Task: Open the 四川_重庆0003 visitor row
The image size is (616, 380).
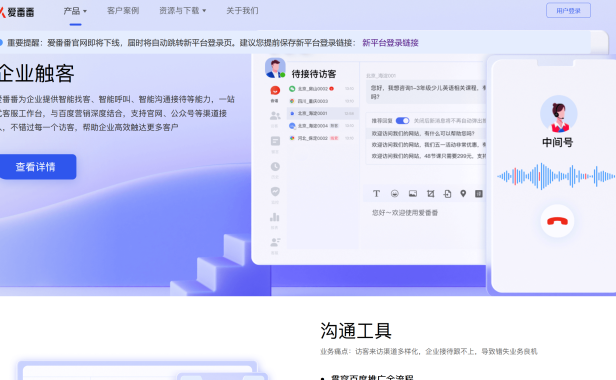Action: point(322,101)
